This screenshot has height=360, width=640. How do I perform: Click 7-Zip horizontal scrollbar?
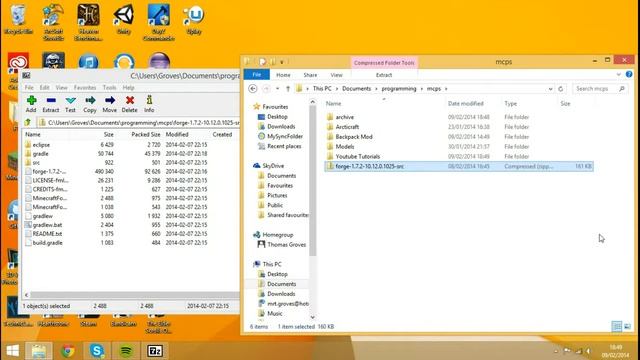click(x=135, y=295)
